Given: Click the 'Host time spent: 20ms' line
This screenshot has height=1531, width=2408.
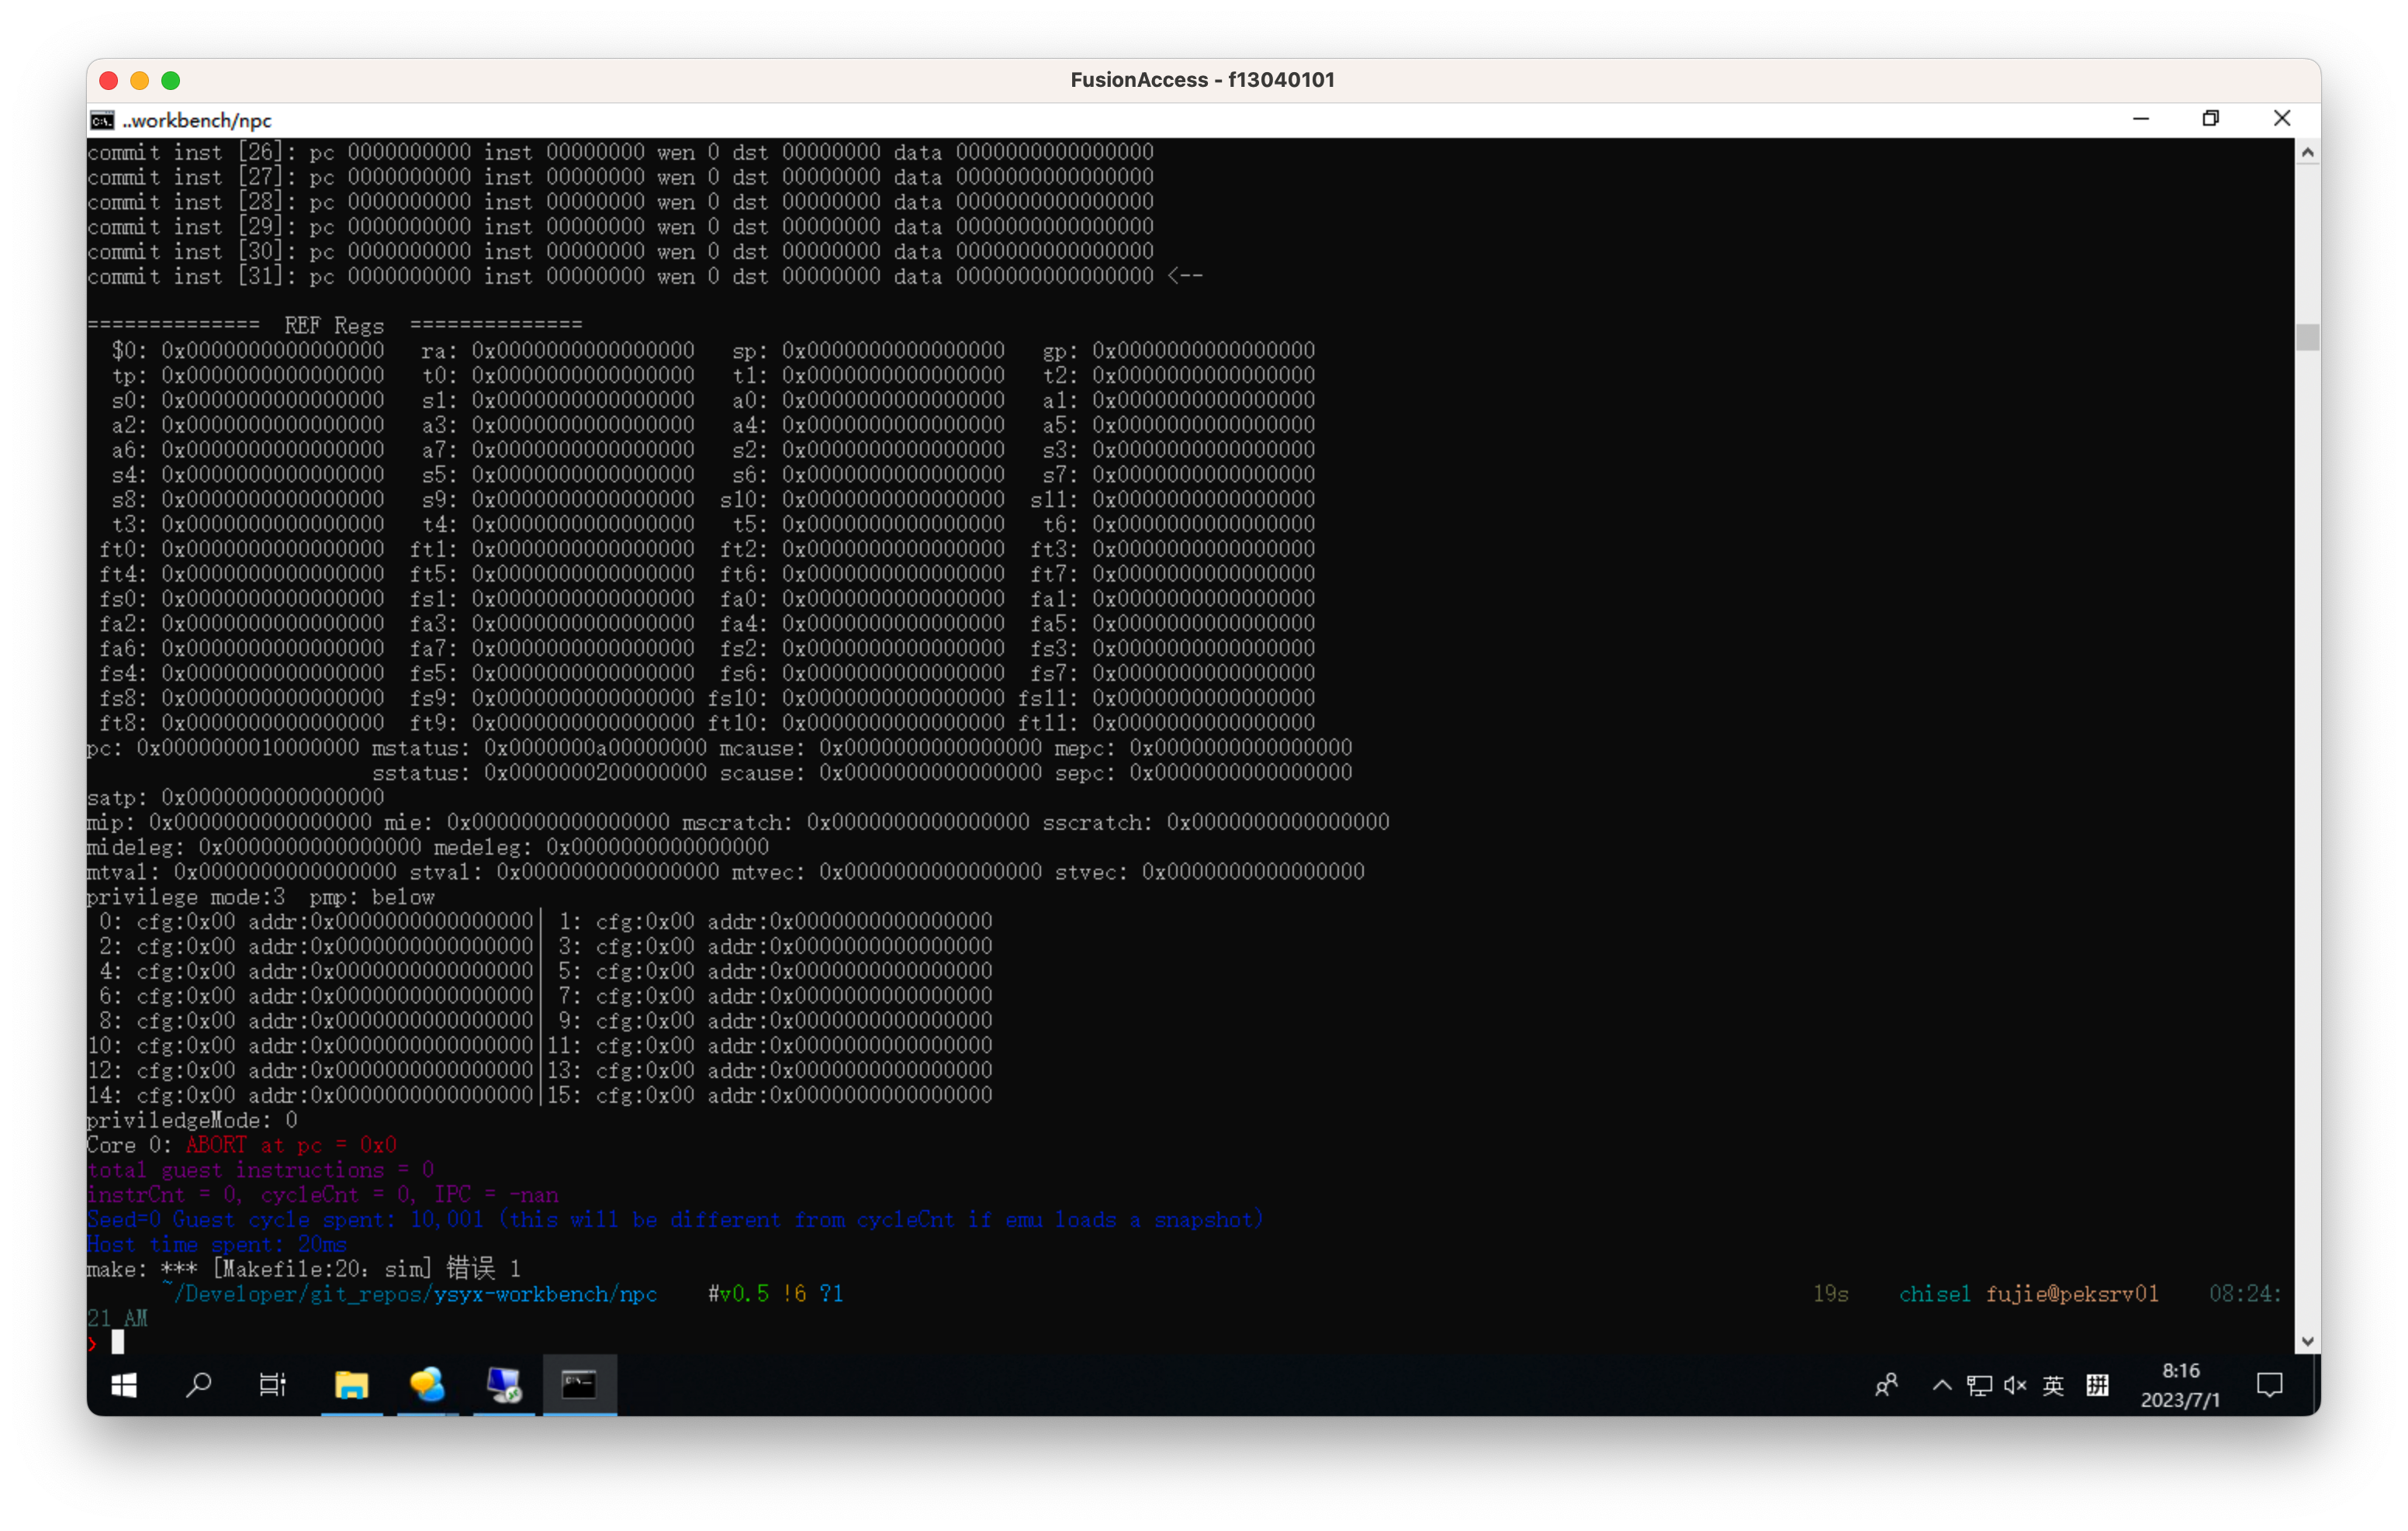Looking at the screenshot, I should [x=217, y=1245].
